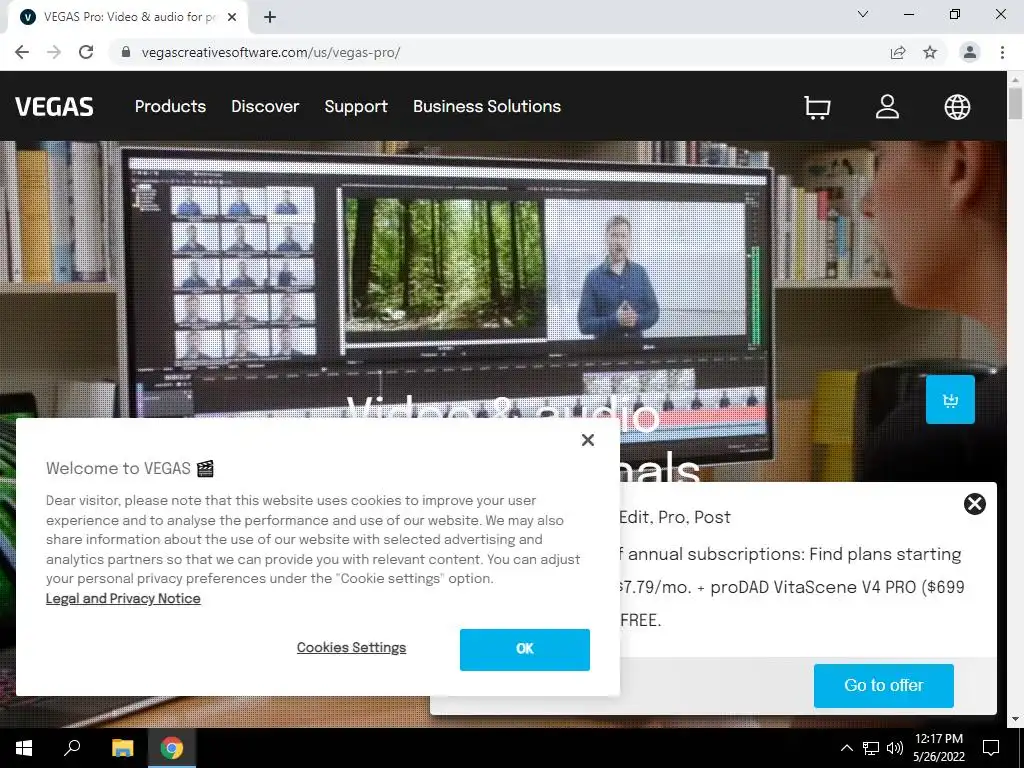Dismiss the Edit, Pro, Post offer popup
1024x768 pixels.
pyautogui.click(x=974, y=504)
